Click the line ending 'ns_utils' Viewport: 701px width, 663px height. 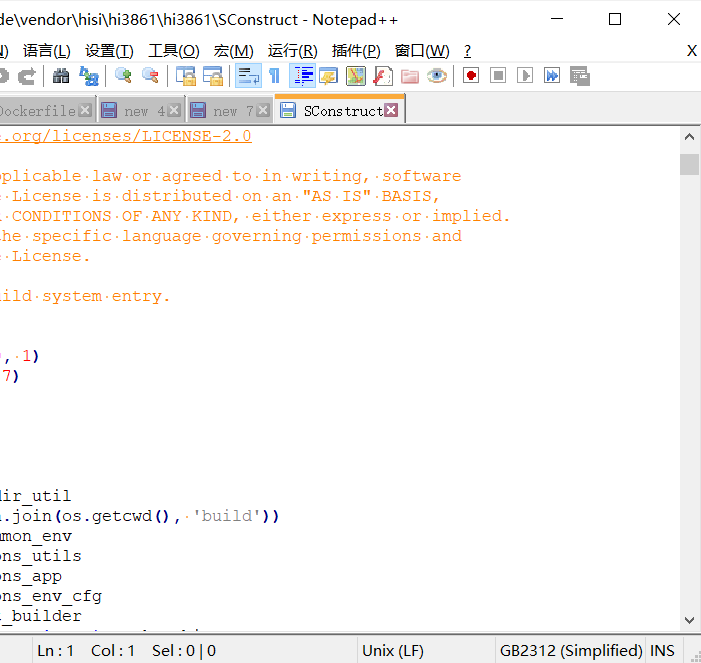(x=41, y=556)
